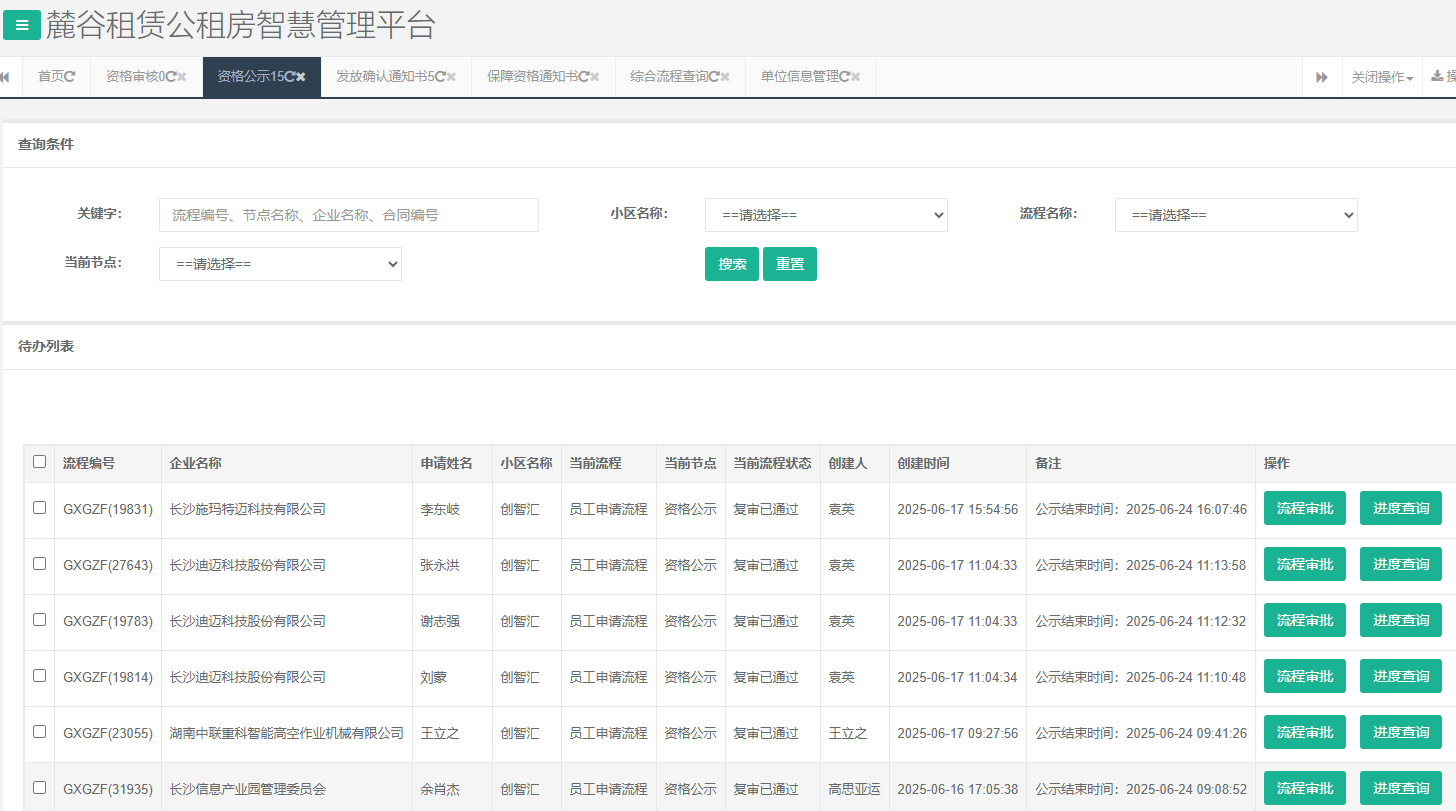Screen dimensions: 1456x811
Task: Click the download icon at the top right
Action: click(x=1438, y=77)
